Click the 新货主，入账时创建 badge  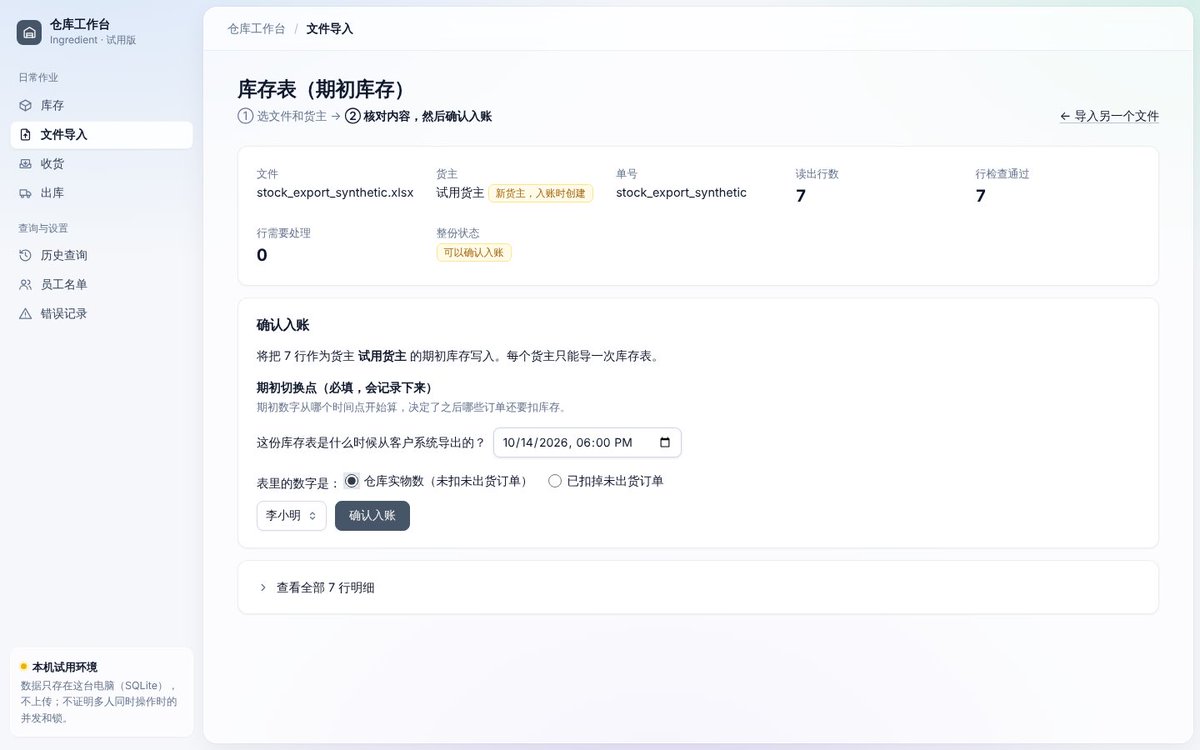[x=540, y=193]
